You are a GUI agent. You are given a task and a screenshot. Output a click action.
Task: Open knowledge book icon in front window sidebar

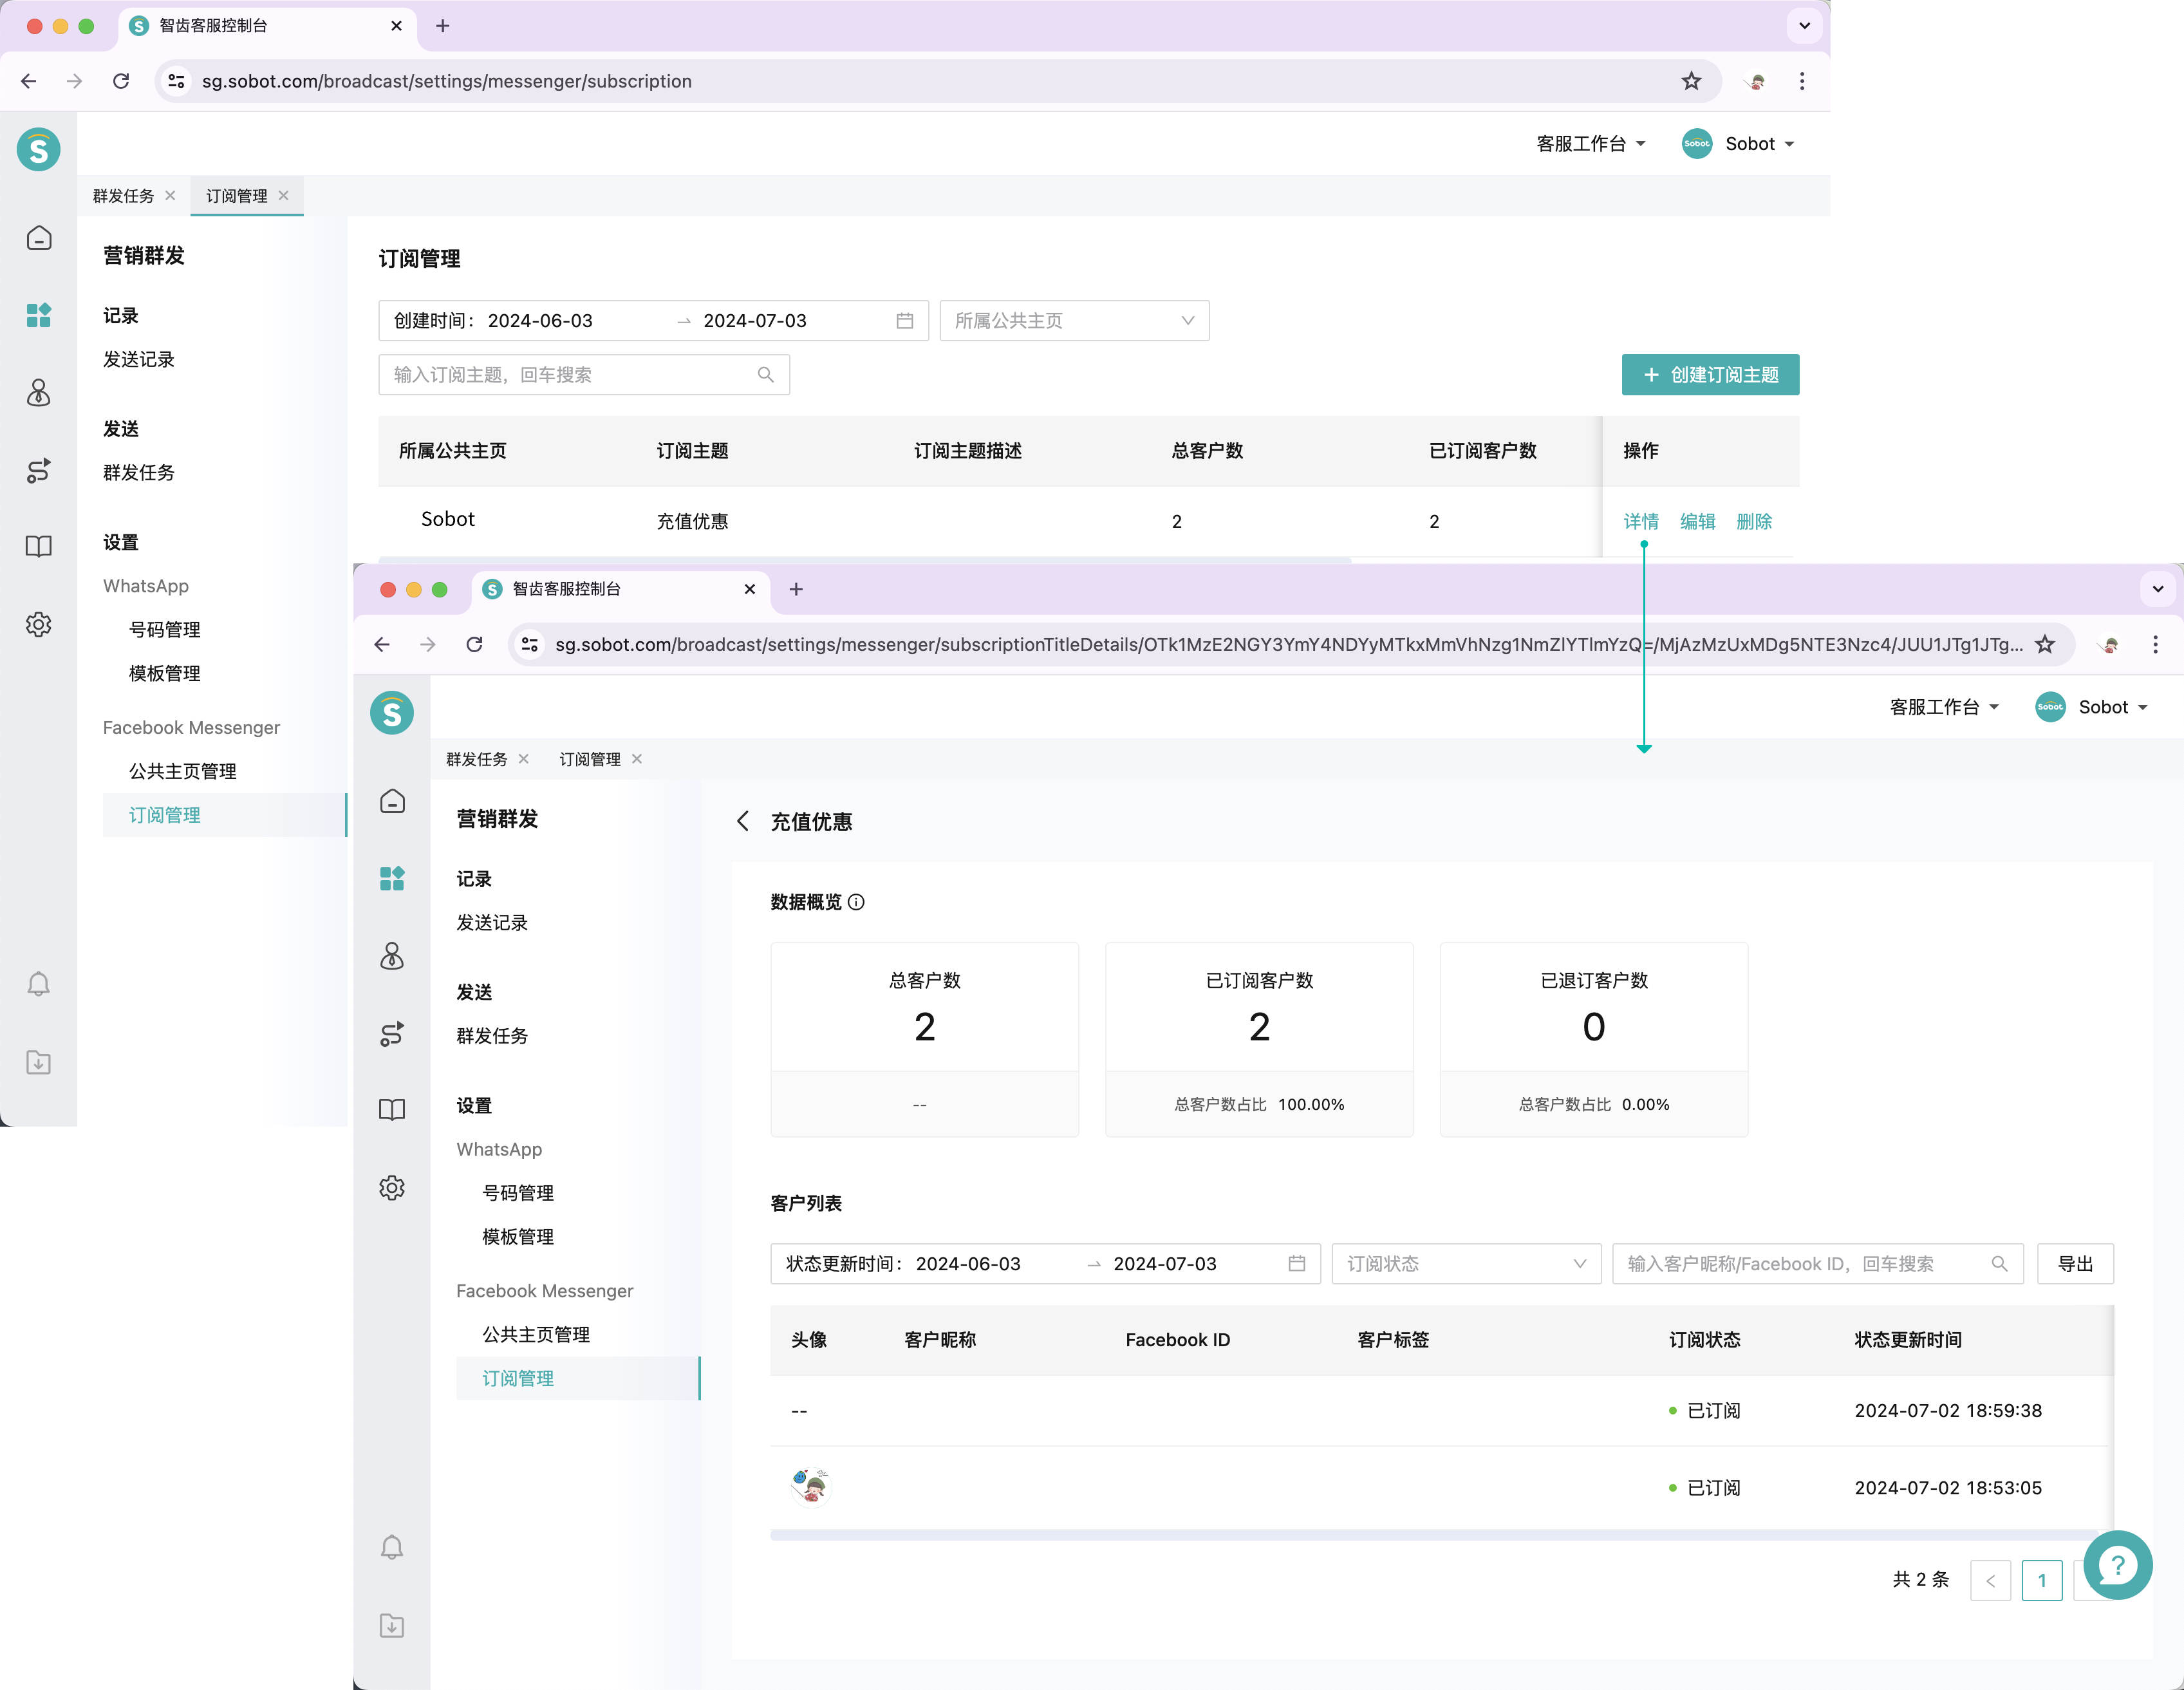click(392, 1110)
